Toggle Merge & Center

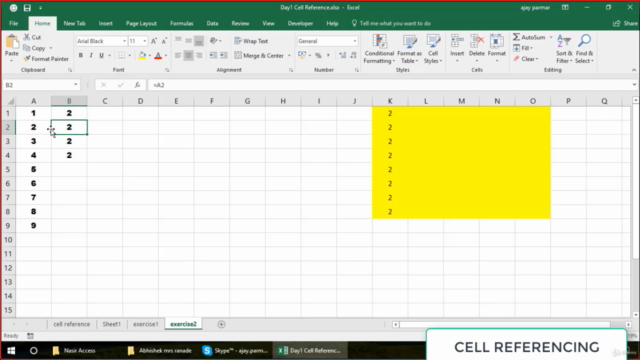(259, 56)
